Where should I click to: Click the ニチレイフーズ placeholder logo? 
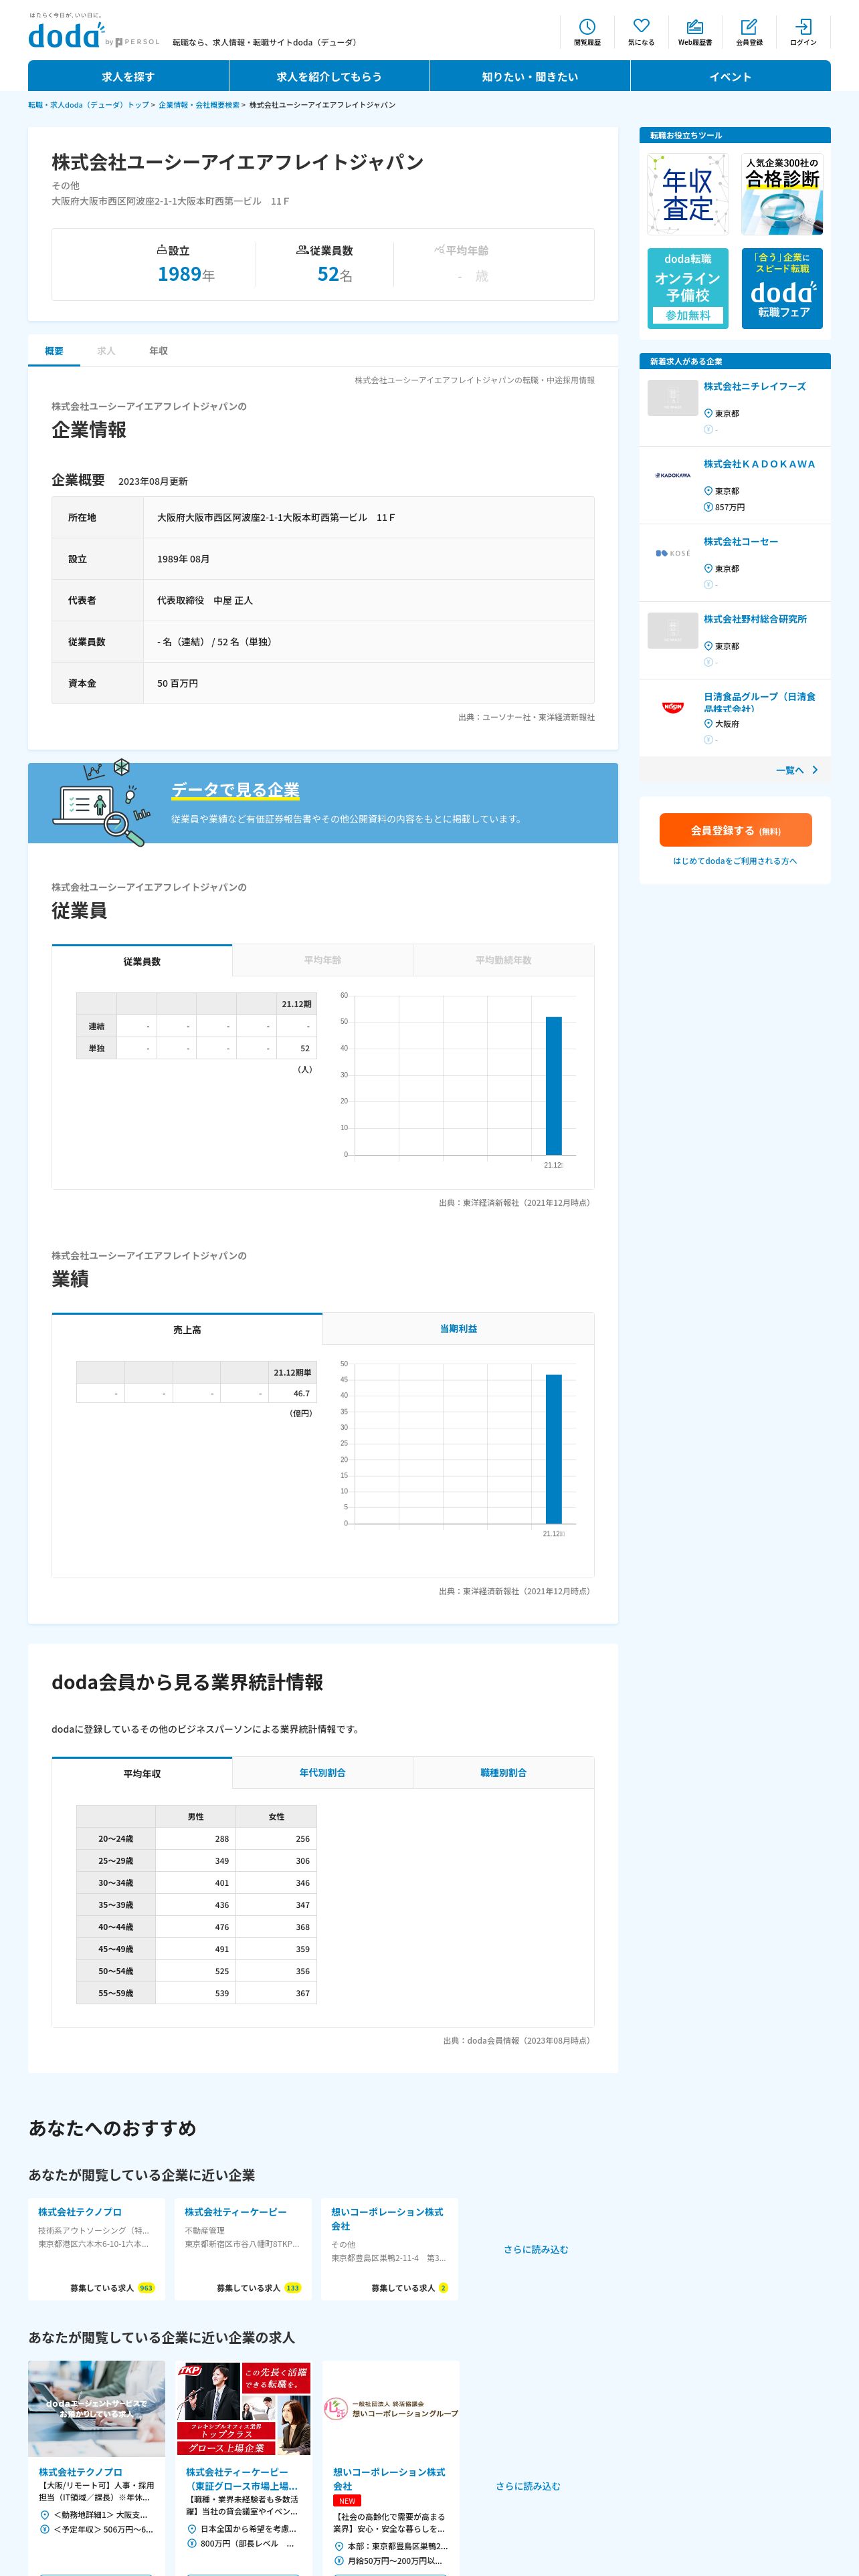tap(672, 398)
